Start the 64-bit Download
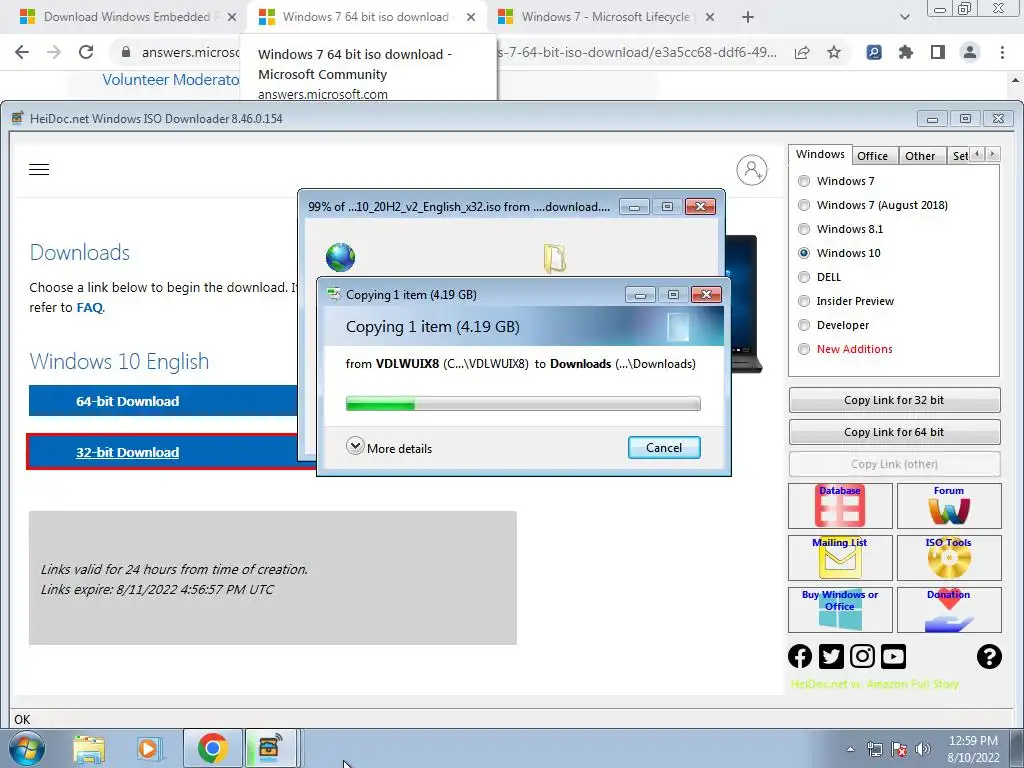 [127, 401]
